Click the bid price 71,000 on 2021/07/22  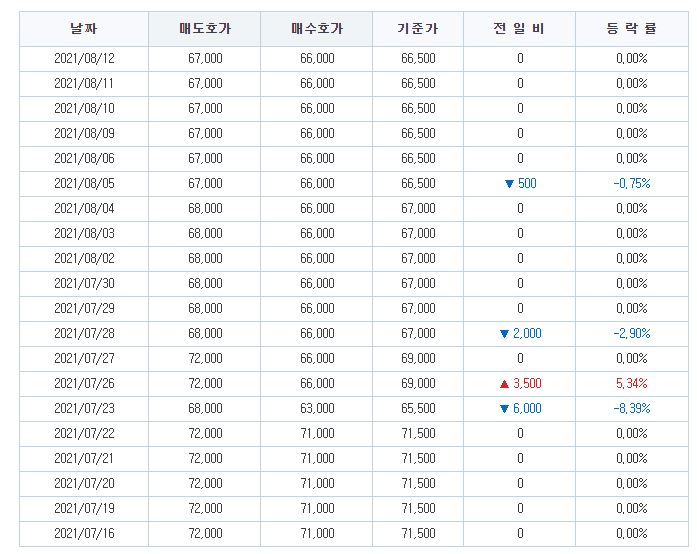click(317, 433)
